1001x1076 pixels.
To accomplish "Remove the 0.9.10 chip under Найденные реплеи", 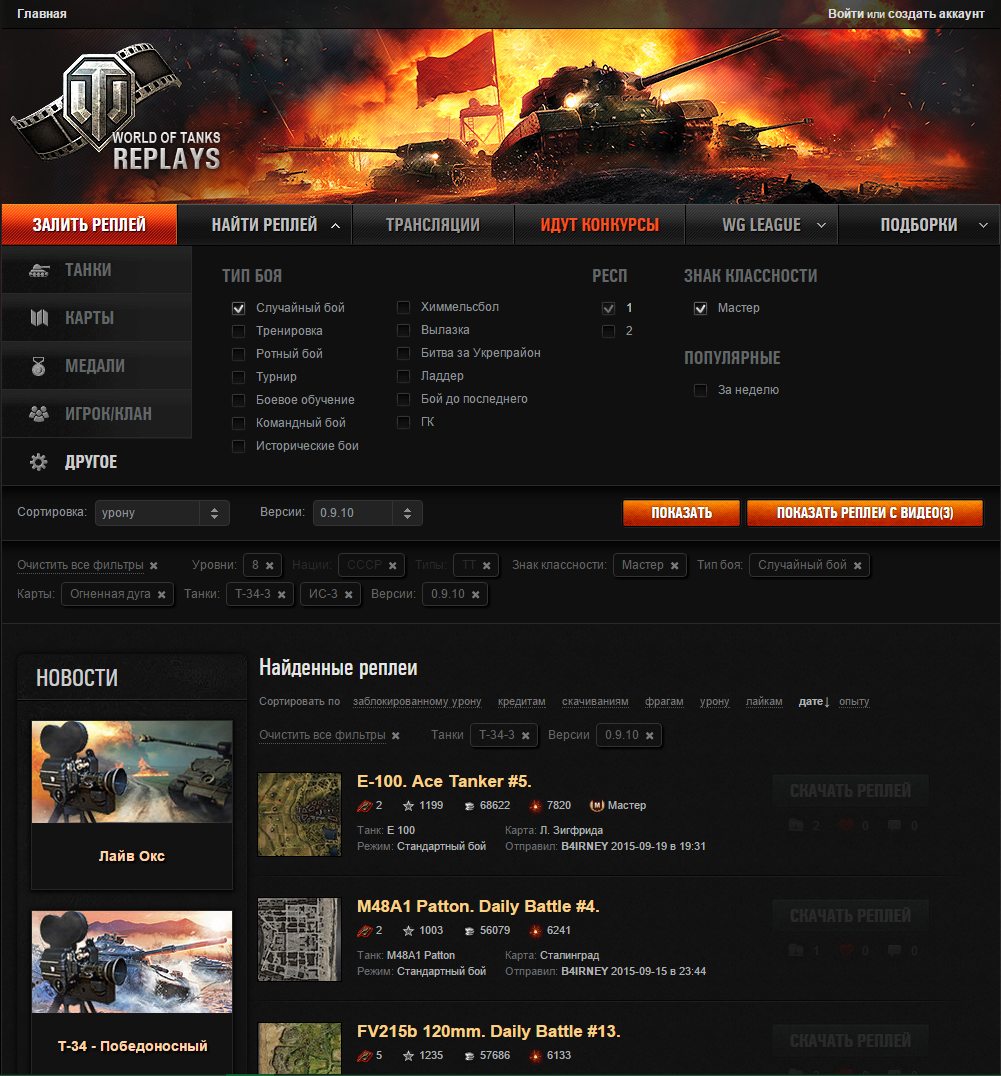I will tap(649, 736).
